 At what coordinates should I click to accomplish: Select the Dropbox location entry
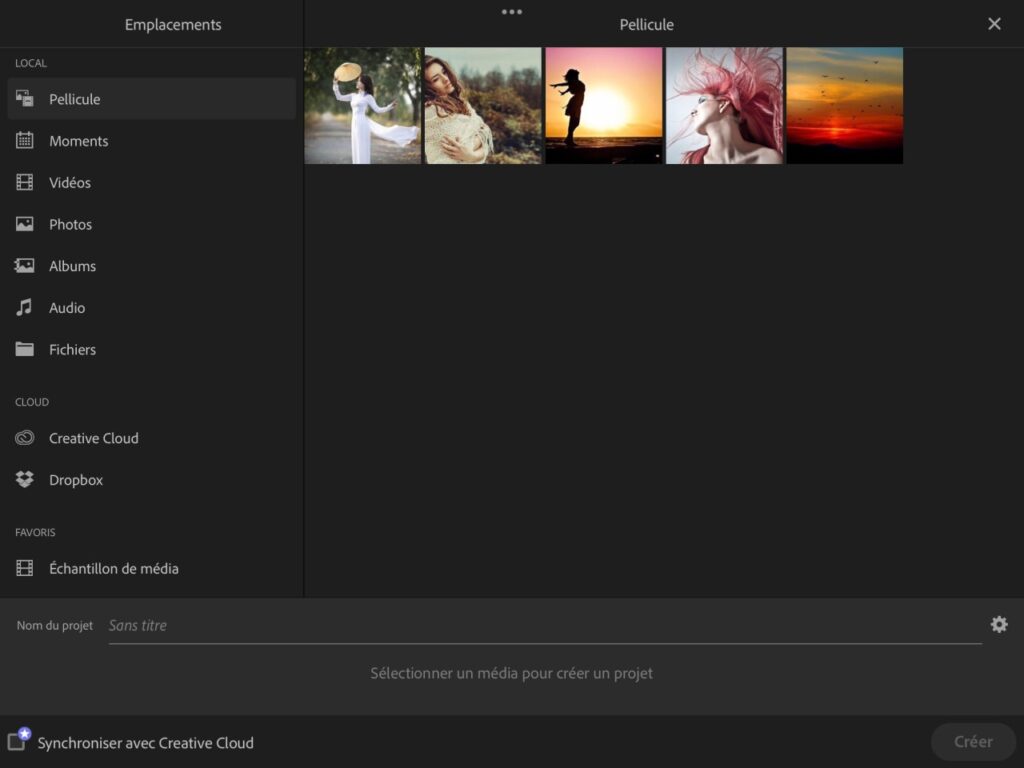152,479
